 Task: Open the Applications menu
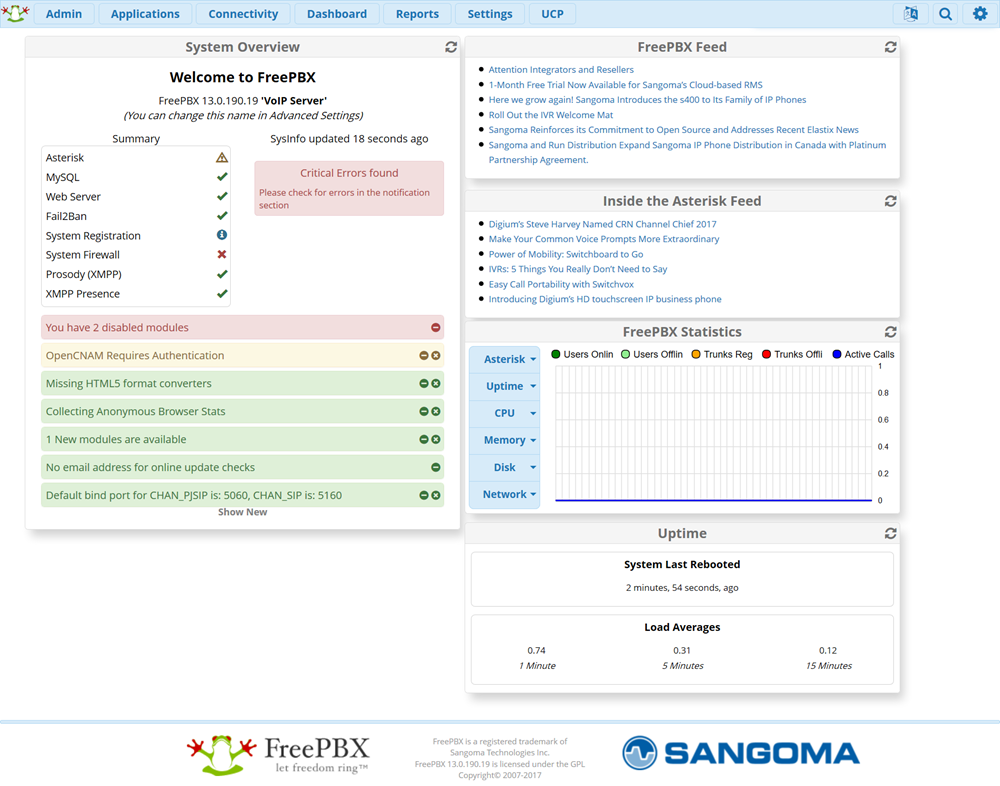tap(145, 13)
